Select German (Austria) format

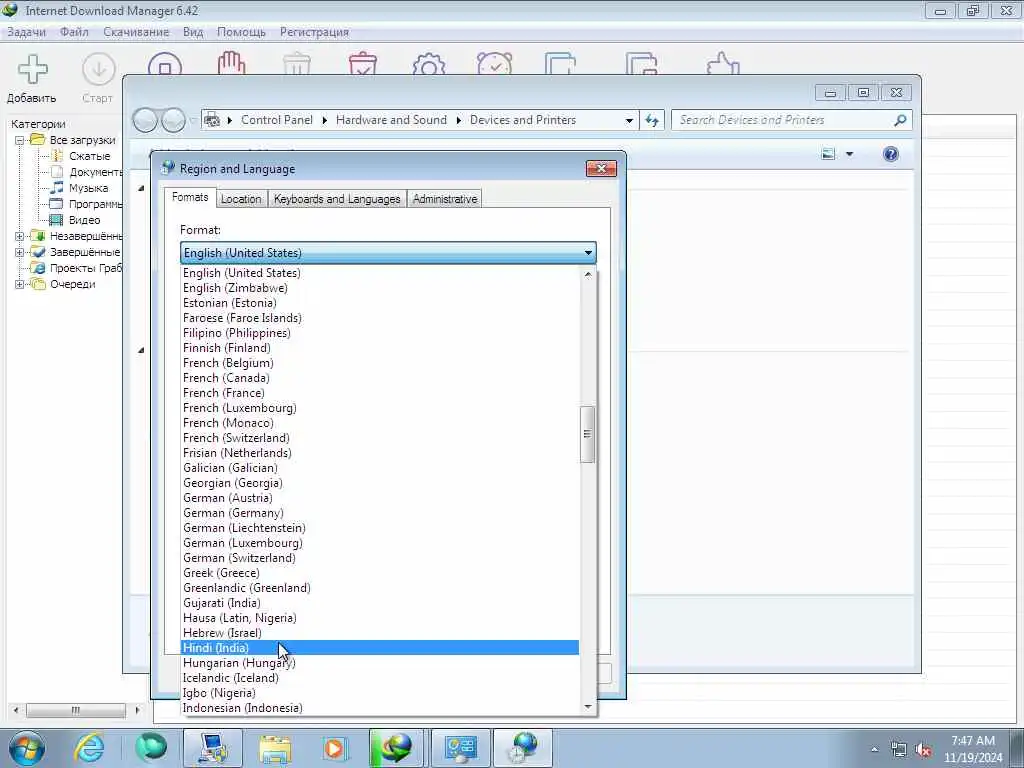tap(380, 498)
